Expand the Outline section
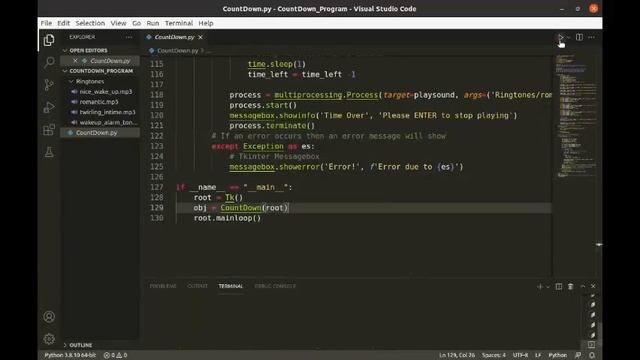 tap(80, 345)
